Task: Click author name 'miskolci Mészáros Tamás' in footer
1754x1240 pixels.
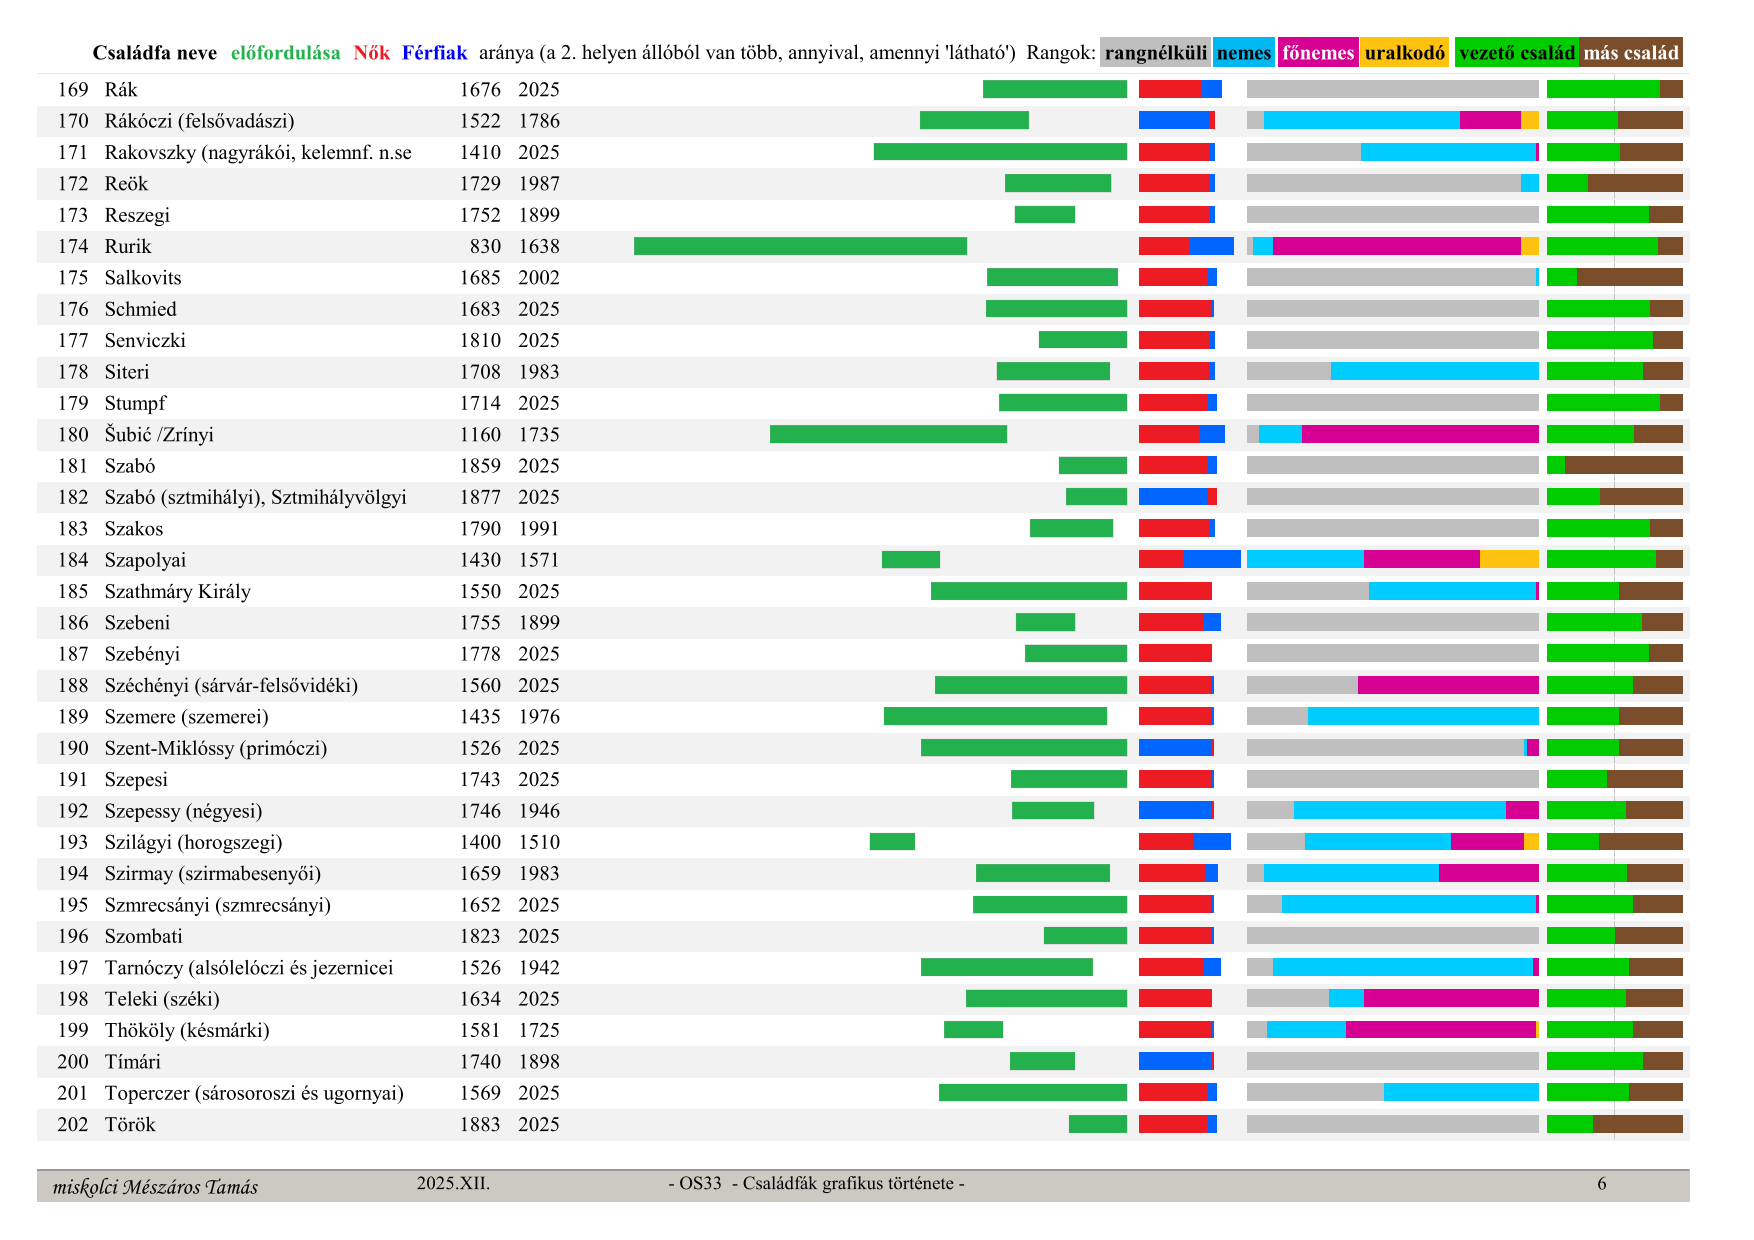Action: (155, 1187)
